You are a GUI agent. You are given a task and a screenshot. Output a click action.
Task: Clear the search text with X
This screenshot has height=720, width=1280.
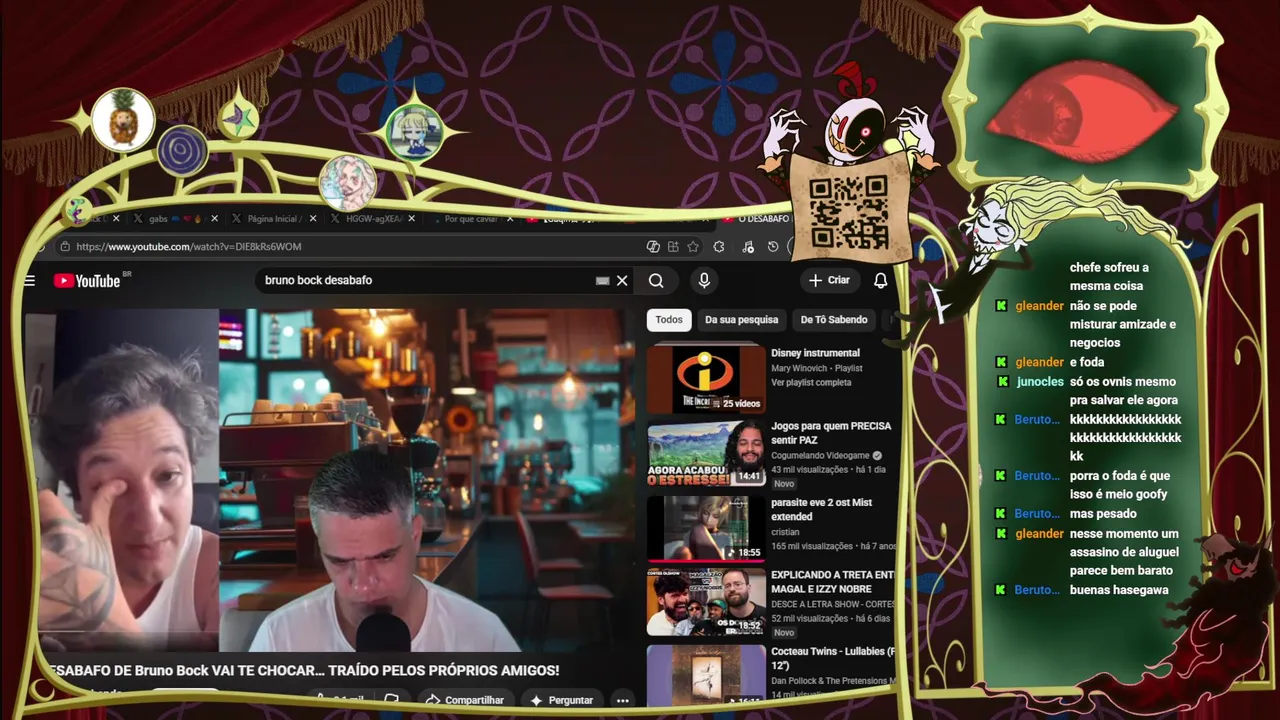tap(622, 281)
